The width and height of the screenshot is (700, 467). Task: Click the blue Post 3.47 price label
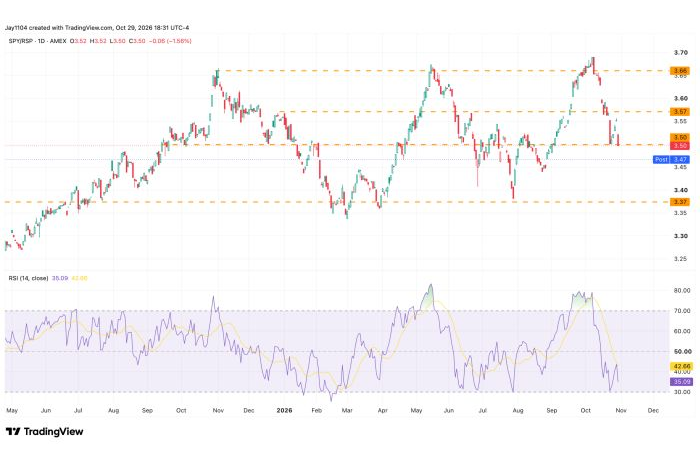pos(671,159)
